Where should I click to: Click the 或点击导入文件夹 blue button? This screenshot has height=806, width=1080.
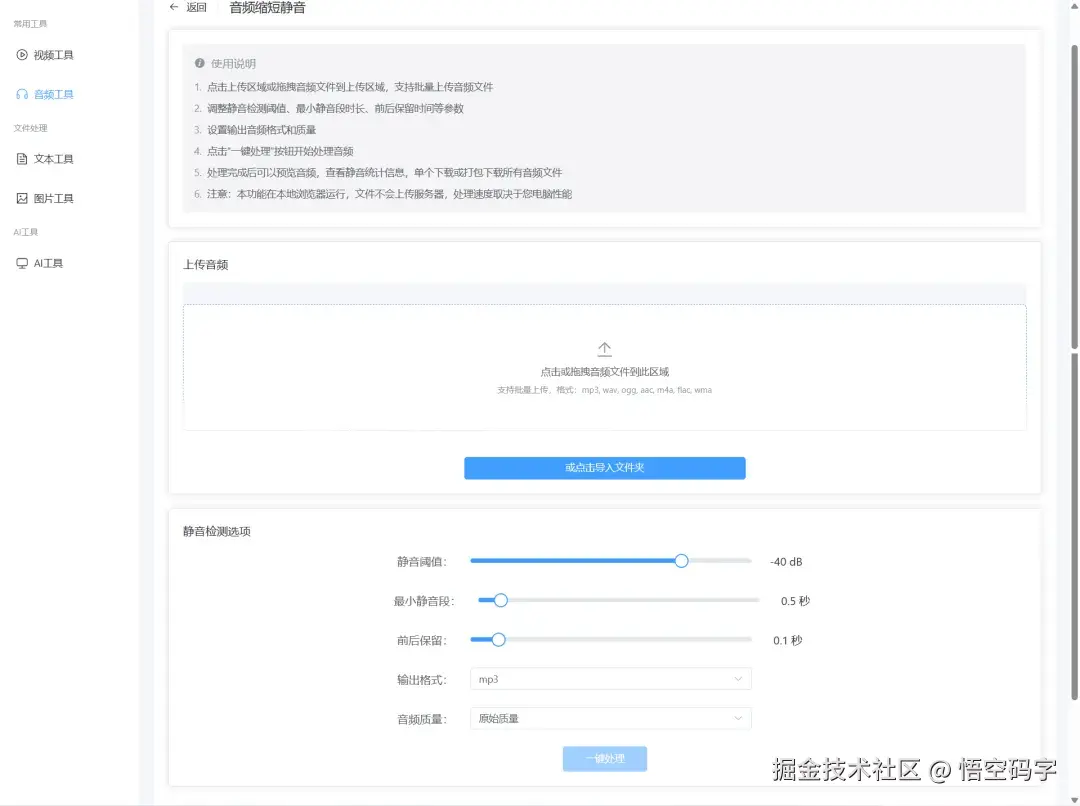click(604, 467)
